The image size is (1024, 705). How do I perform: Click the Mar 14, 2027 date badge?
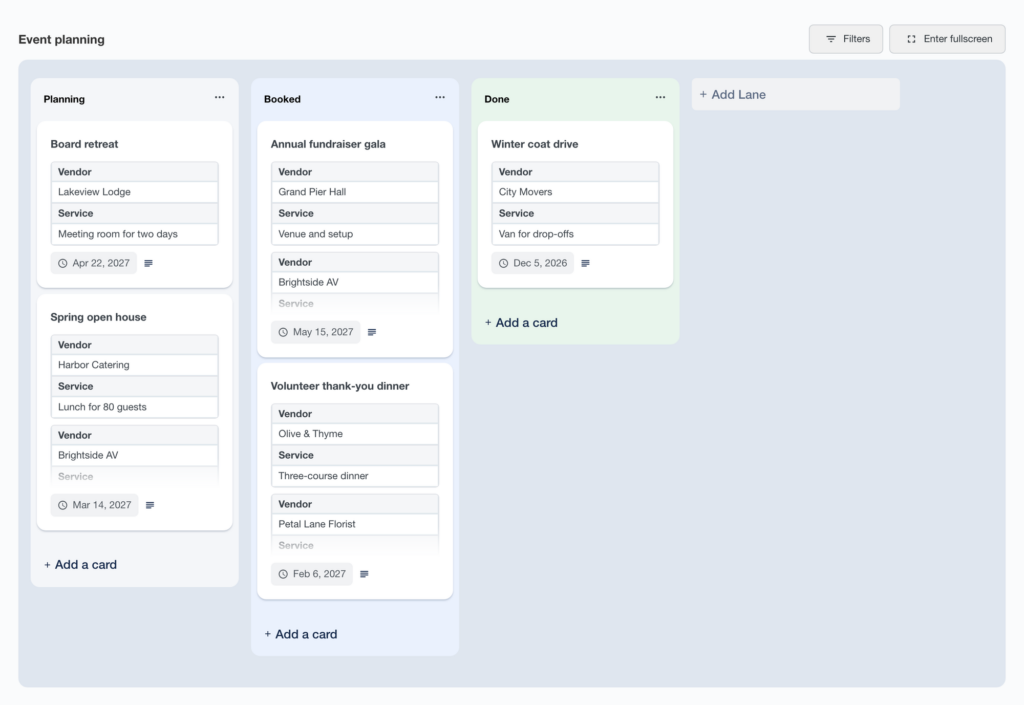pyautogui.click(x=94, y=505)
